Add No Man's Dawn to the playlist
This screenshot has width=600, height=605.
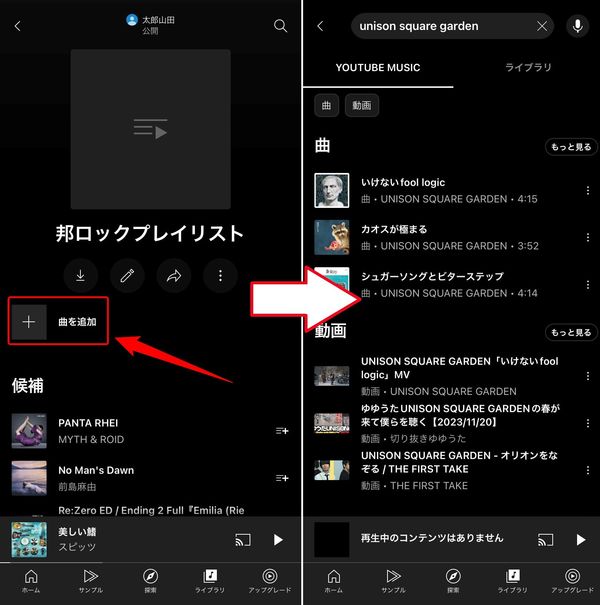tap(282, 478)
